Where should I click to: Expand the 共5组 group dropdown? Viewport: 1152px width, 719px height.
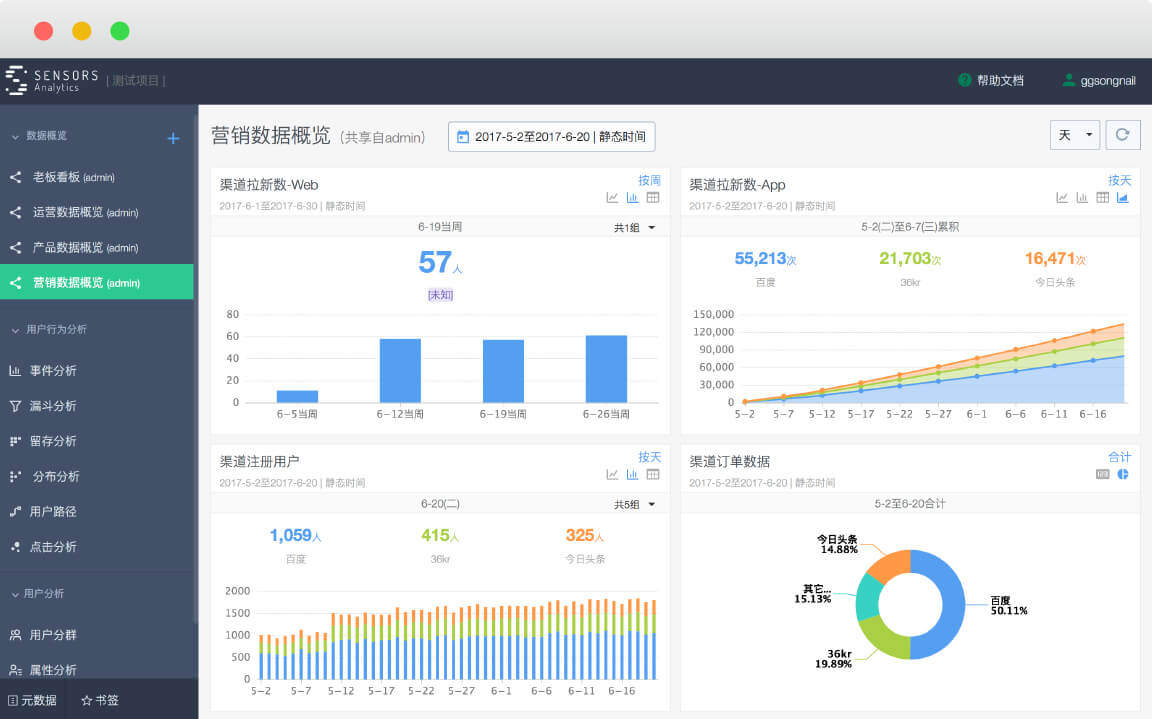coord(635,505)
